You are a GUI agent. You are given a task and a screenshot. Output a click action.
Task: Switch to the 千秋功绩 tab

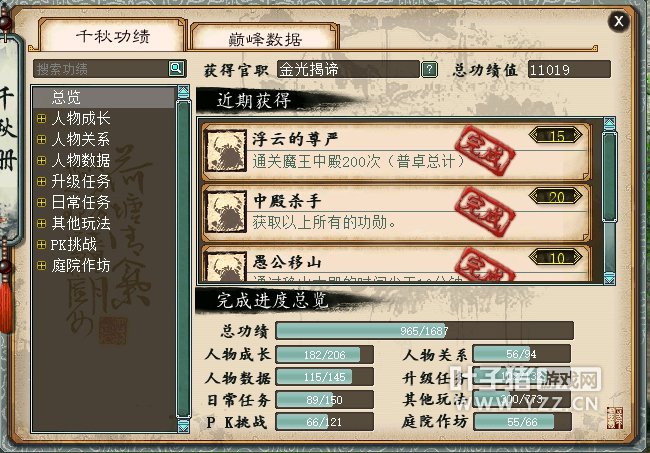click(113, 36)
